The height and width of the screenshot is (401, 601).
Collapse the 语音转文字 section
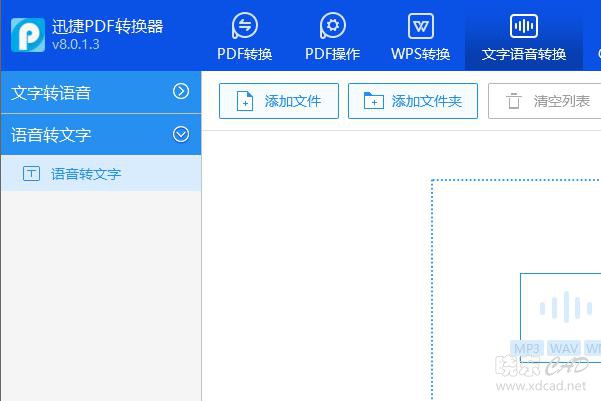click(x=101, y=135)
